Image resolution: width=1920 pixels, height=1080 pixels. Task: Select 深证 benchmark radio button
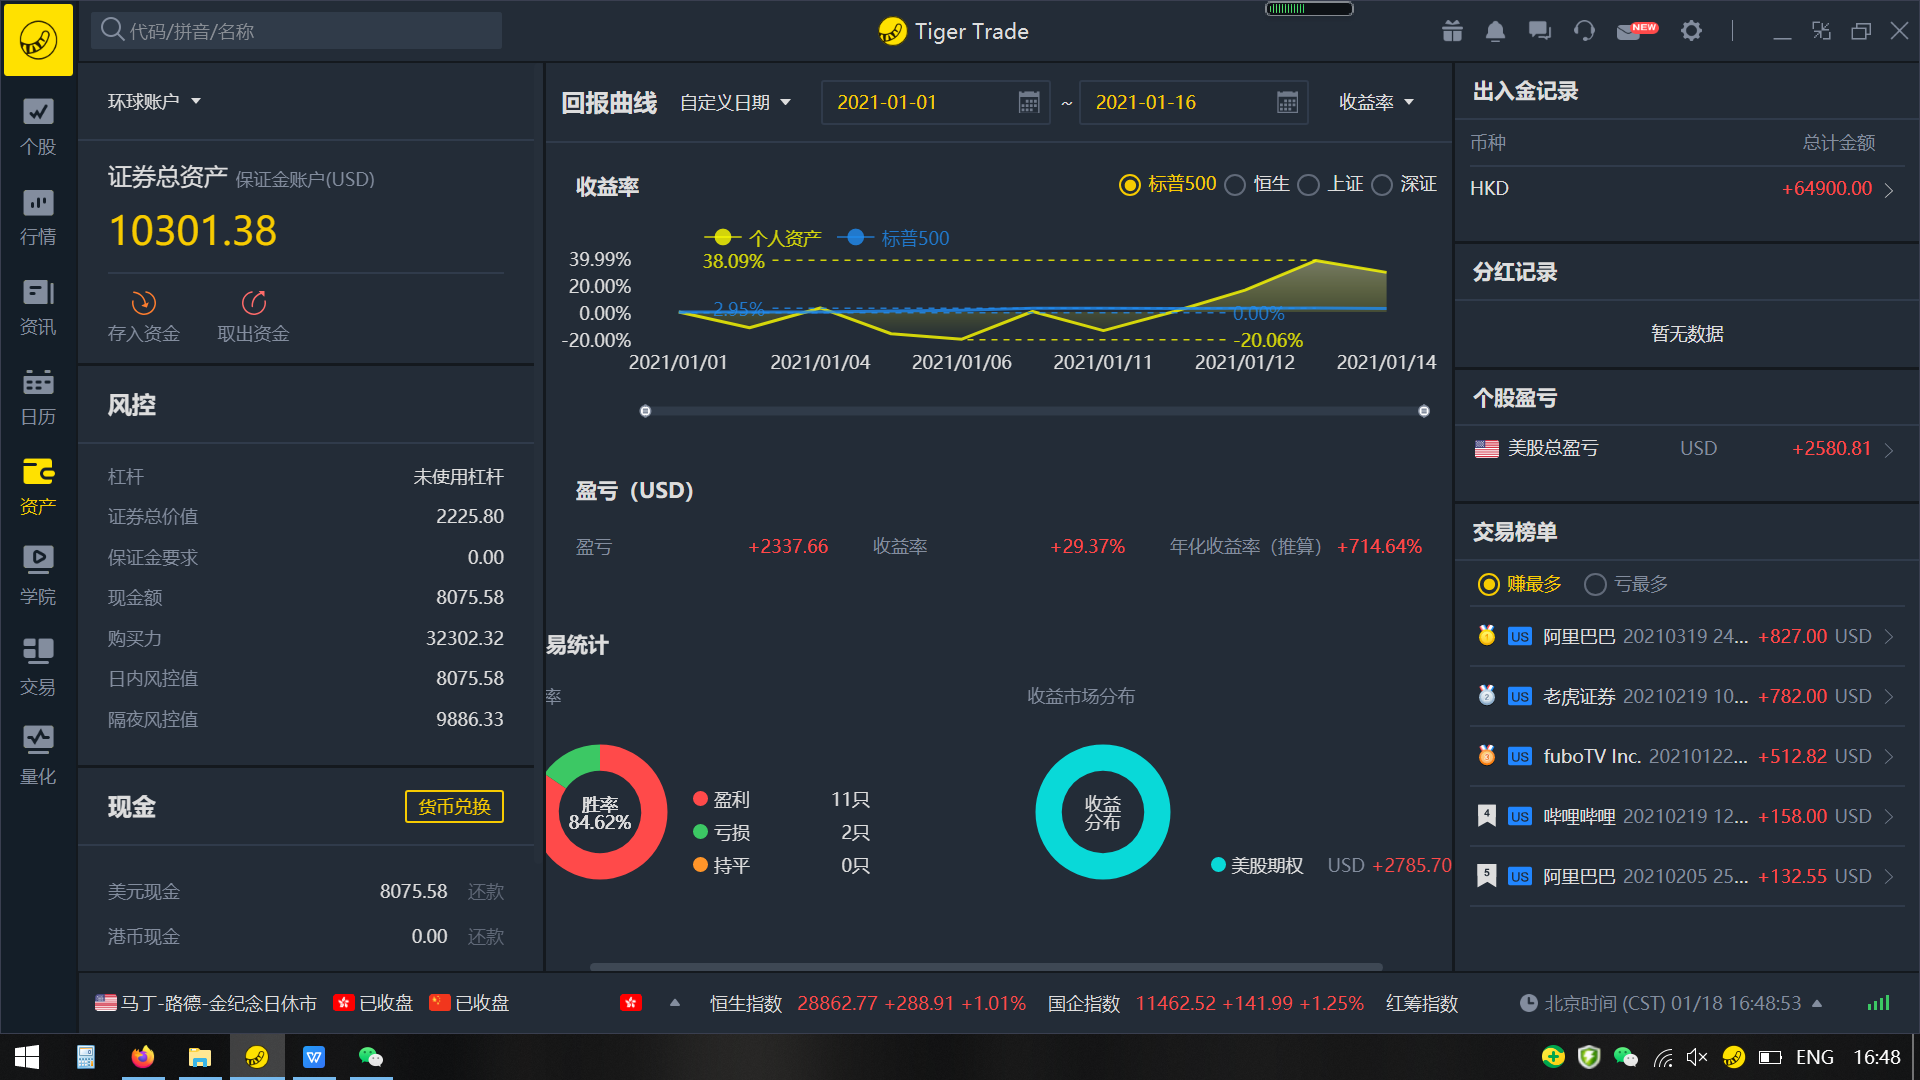1382,185
